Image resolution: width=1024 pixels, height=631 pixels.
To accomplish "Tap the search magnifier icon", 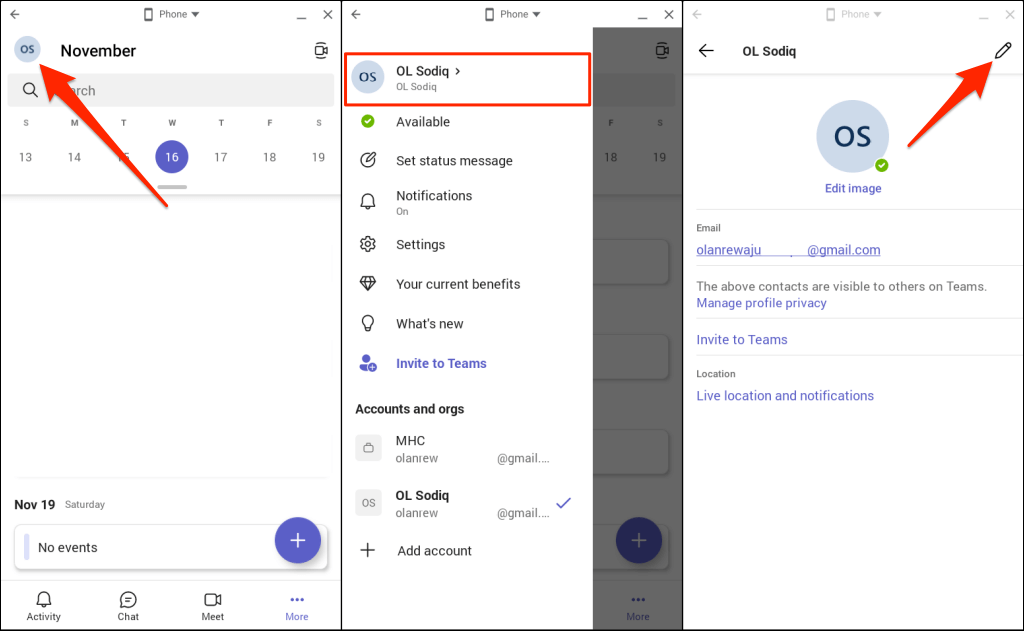I will coord(30,90).
